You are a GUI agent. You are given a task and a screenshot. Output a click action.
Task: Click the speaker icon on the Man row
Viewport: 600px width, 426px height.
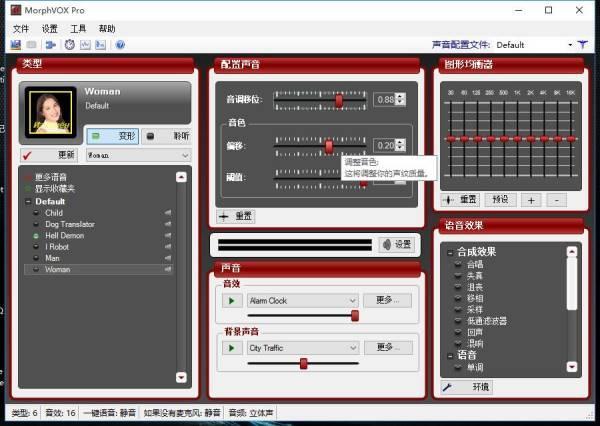[168, 258]
